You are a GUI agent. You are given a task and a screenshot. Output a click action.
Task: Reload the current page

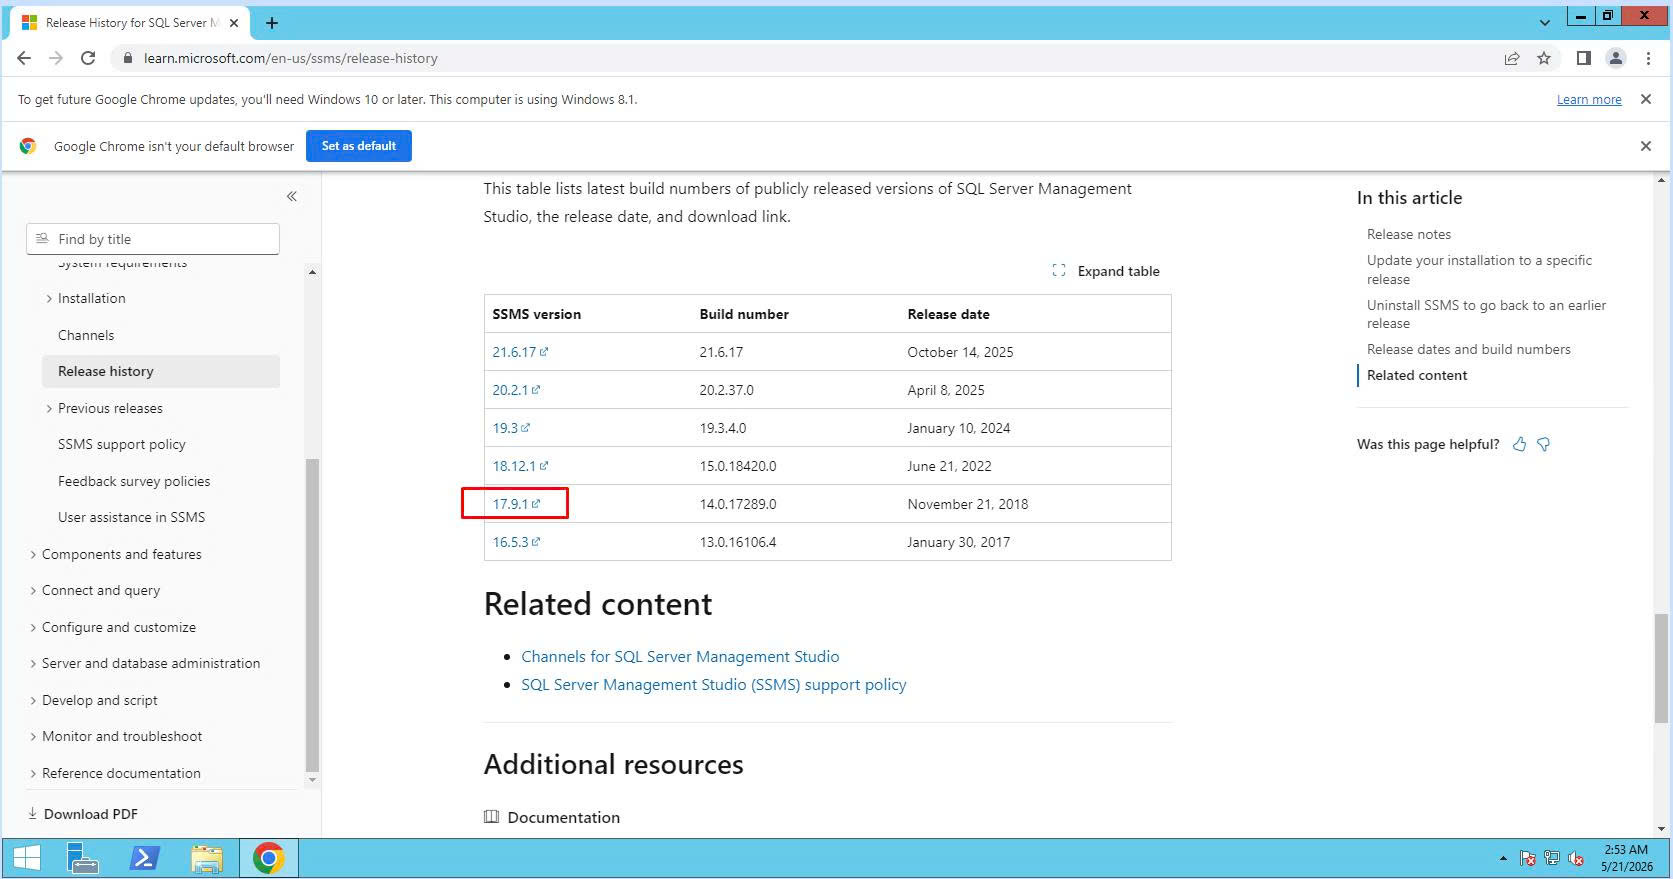(x=88, y=58)
